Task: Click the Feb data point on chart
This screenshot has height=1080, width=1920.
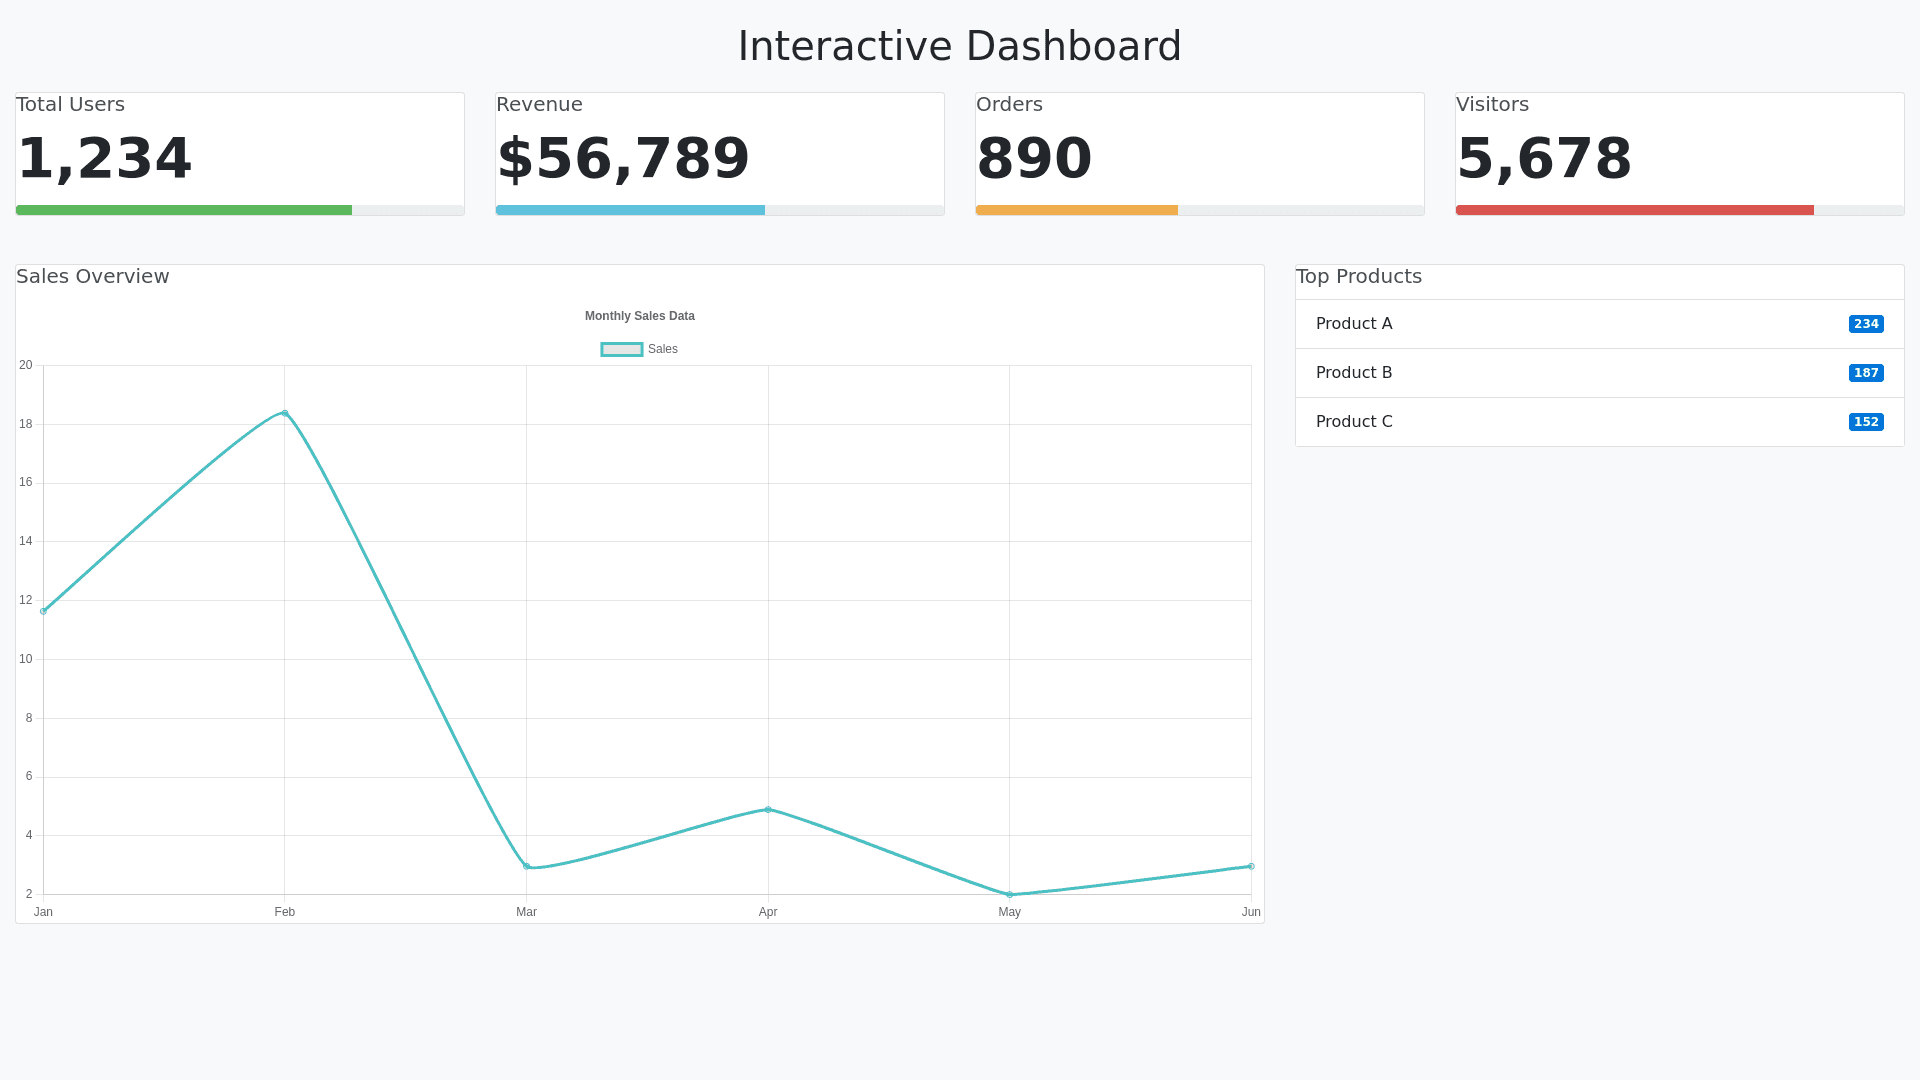Action: pyautogui.click(x=285, y=413)
